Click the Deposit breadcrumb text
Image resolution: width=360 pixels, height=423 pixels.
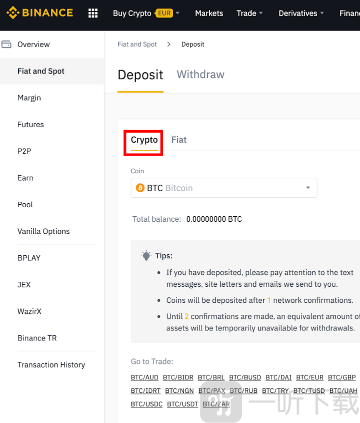pos(193,44)
